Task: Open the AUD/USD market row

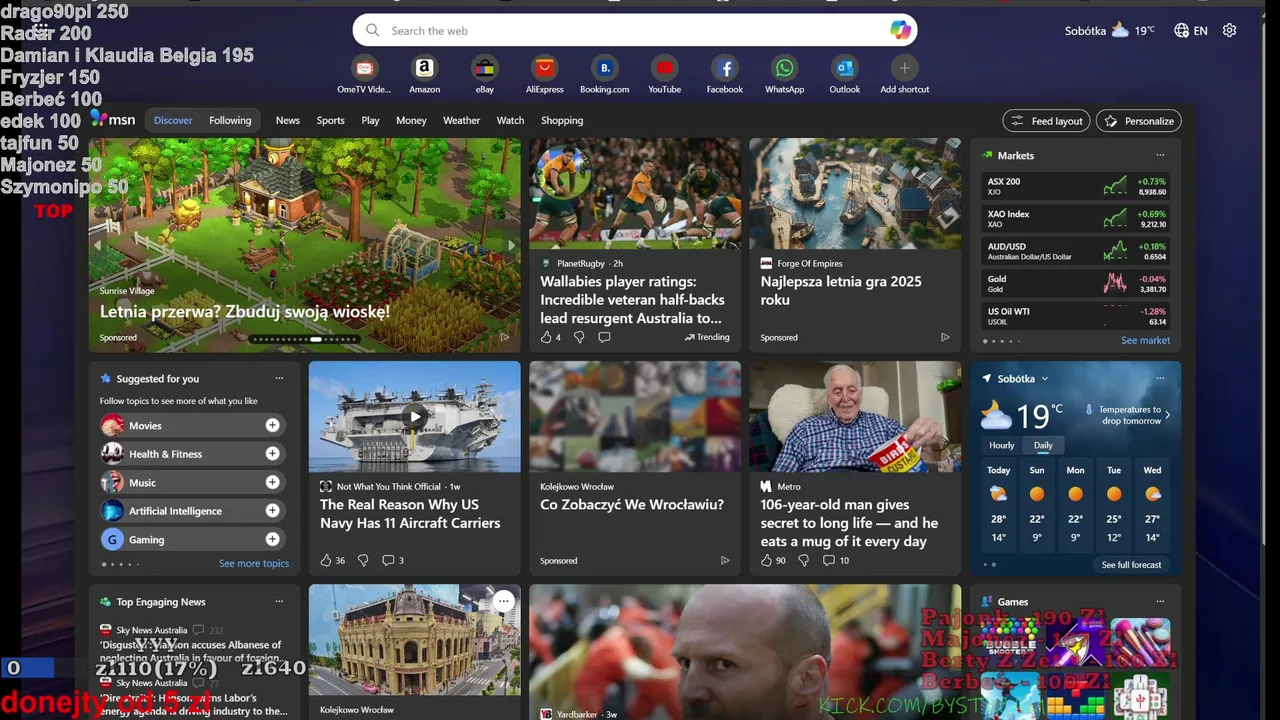Action: click(x=1076, y=250)
